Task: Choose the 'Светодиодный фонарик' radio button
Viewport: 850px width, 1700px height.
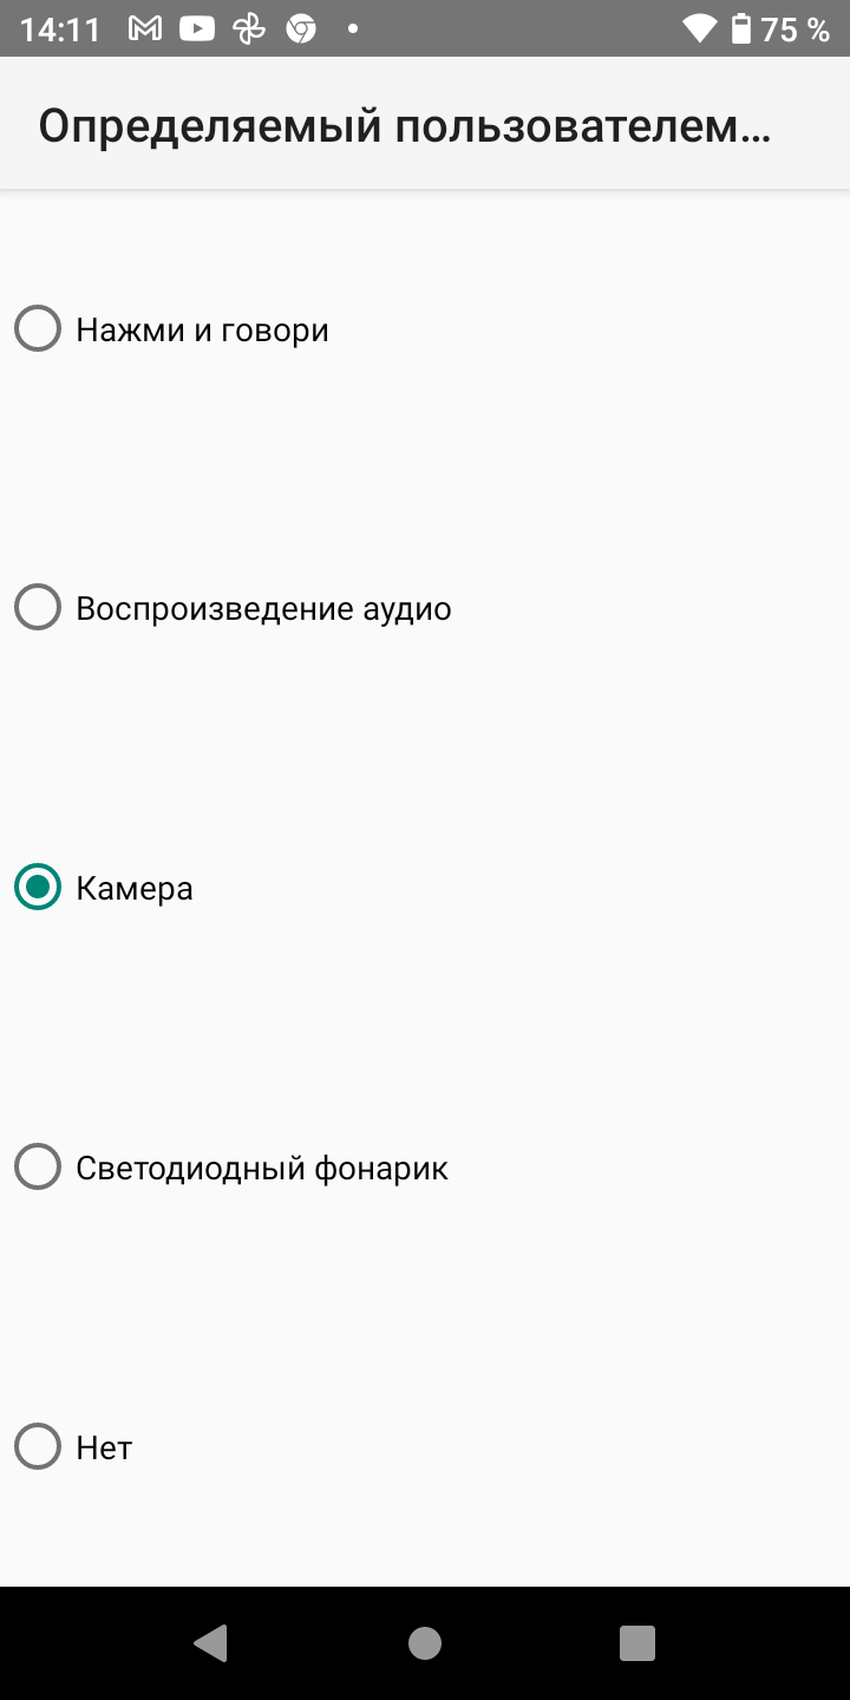Action: click(x=38, y=1167)
